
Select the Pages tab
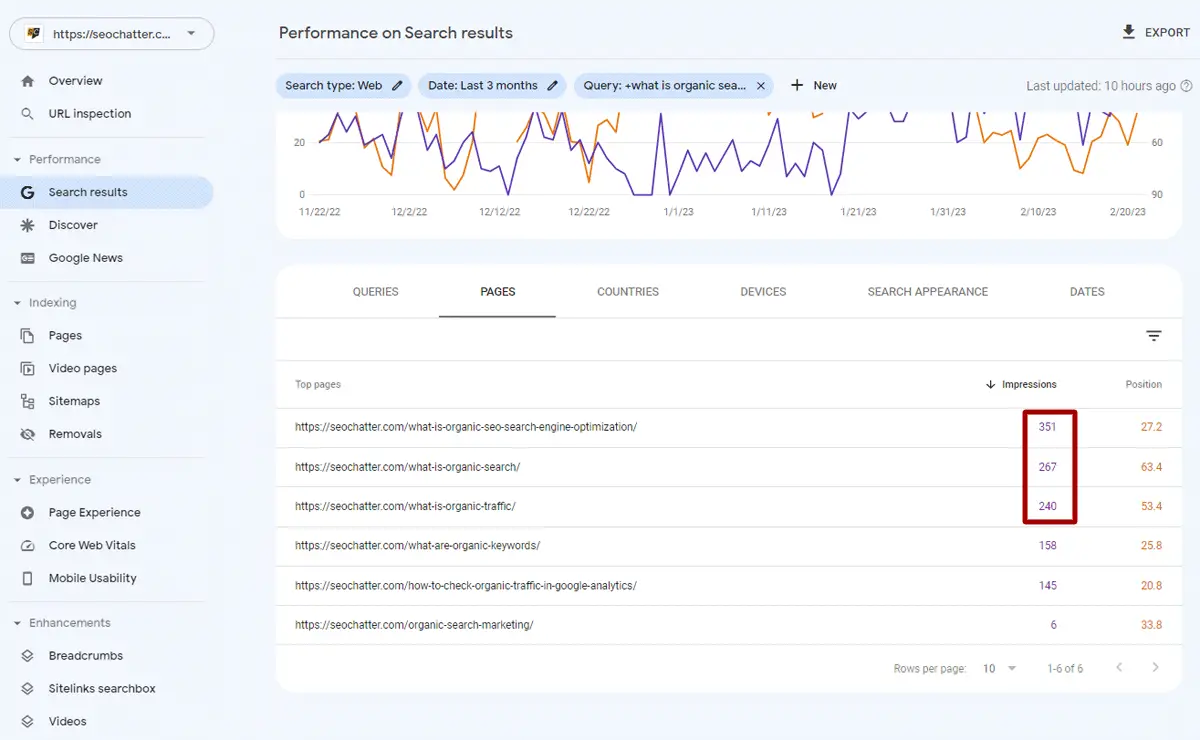[x=498, y=292]
